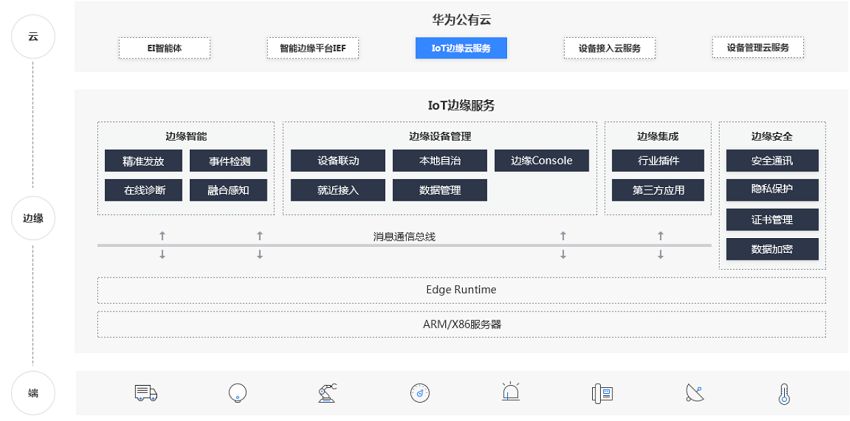The width and height of the screenshot is (850, 421).
Task: Open the EI智能体 box
Action: pyautogui.click(x=165, y=48)
